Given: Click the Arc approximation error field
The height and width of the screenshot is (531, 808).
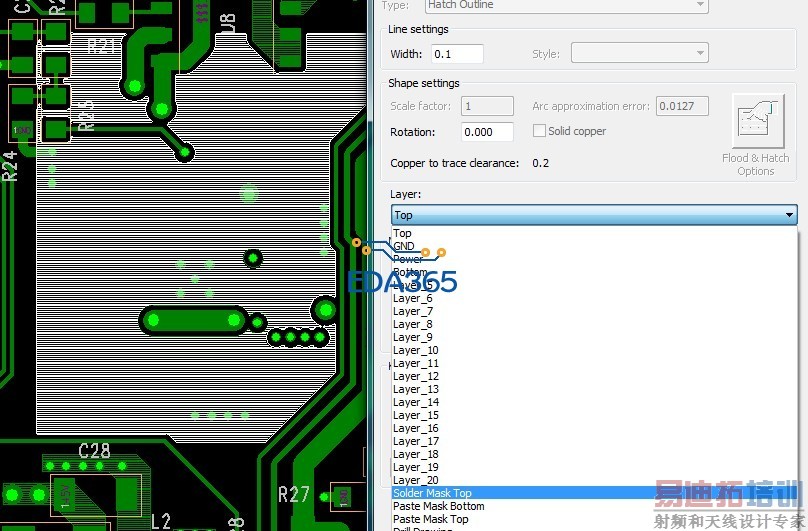Looking at the screenshot, I should 682,106.
